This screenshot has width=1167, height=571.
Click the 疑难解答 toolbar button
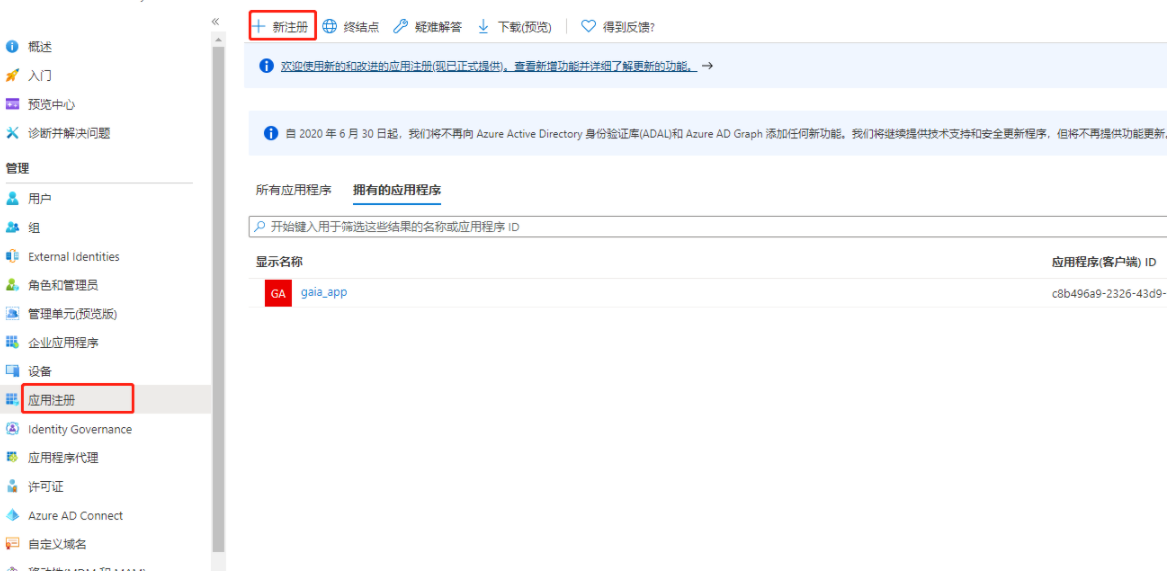click(427, 27)
